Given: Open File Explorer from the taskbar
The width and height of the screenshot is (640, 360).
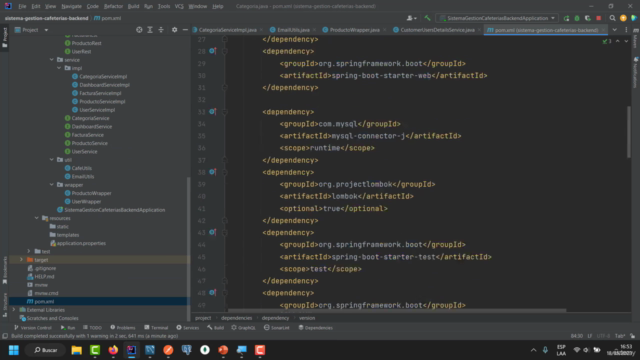Looking at the screenshot, I should [76, 350].
